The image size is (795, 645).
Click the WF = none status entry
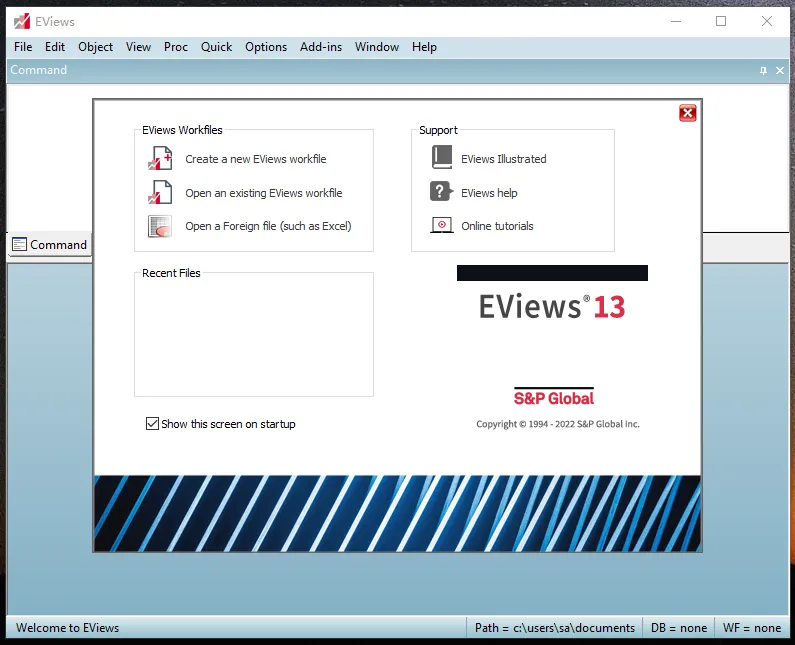[x=752, y=628]
